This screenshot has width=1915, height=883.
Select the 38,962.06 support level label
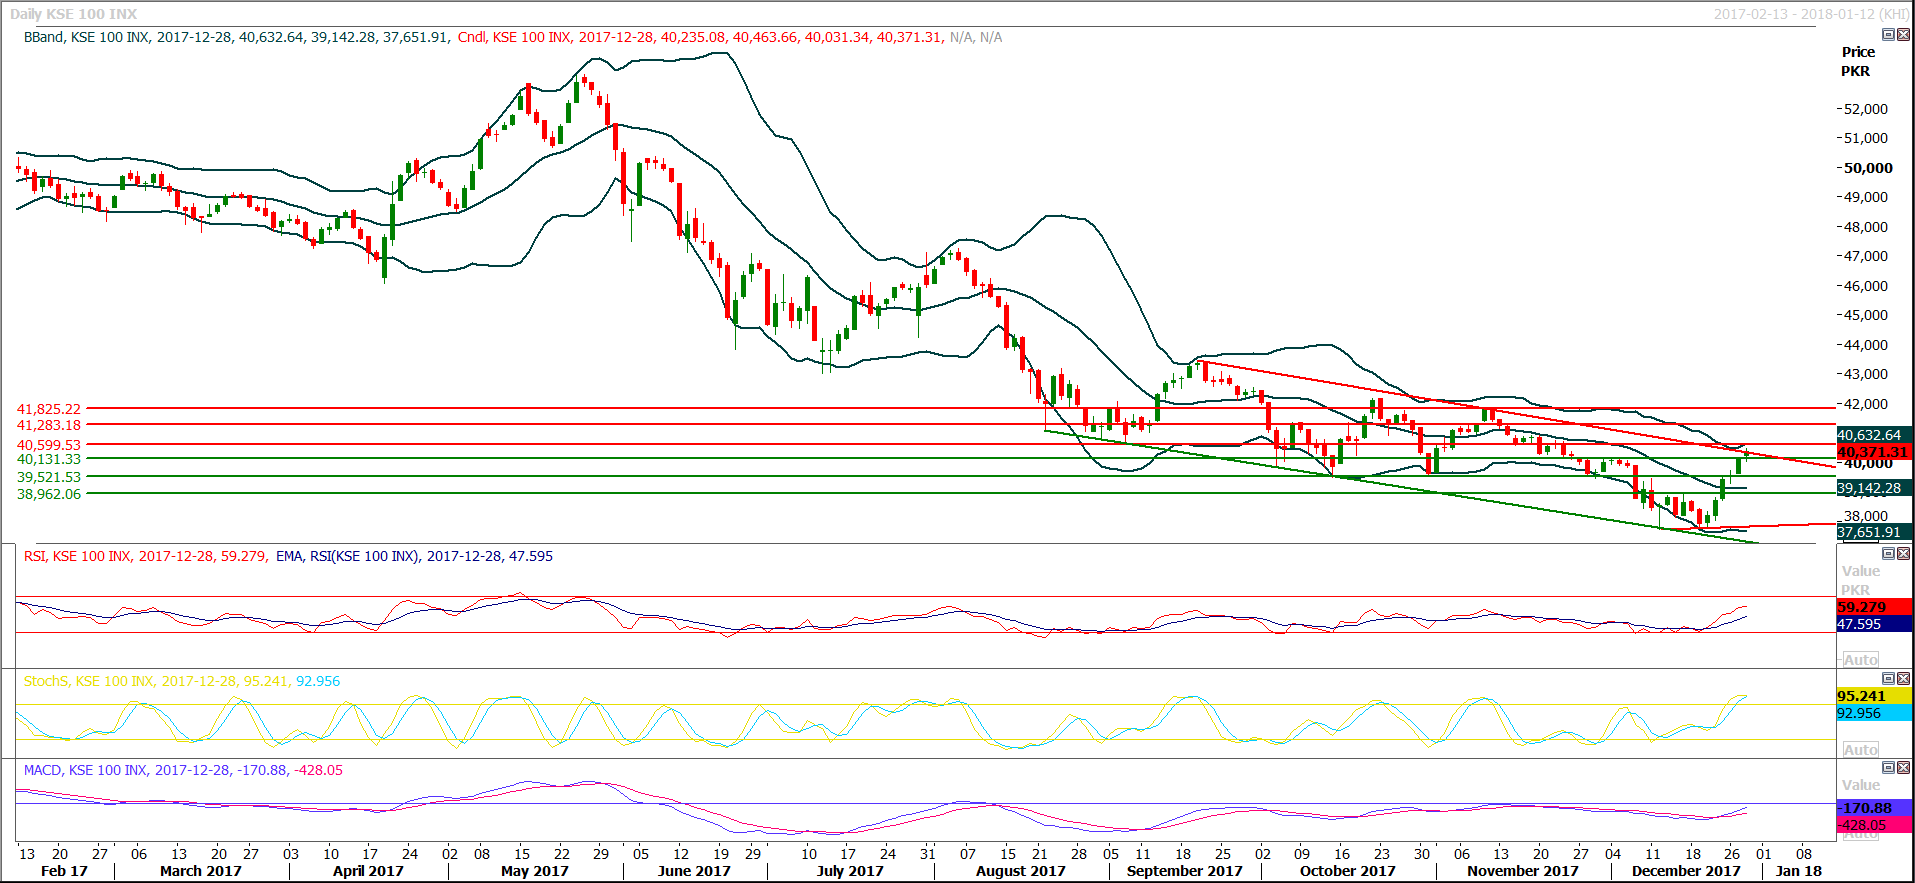[49, 494]
